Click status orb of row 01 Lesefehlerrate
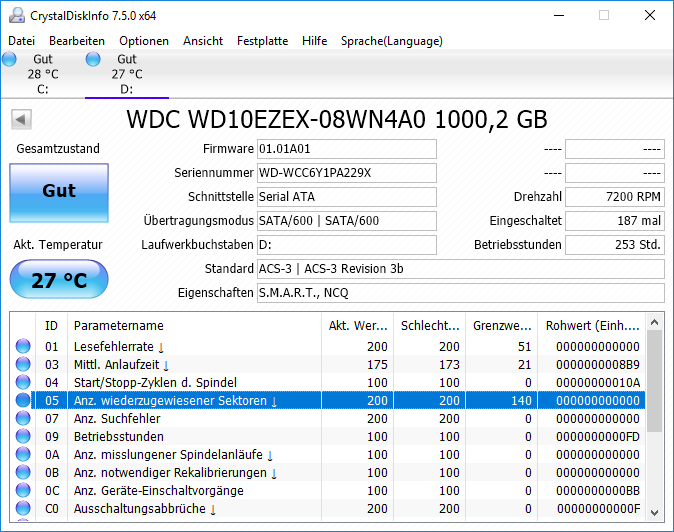The height and width of the screenshot is (532, 674). pyautogui.click(x=23, y=346)
